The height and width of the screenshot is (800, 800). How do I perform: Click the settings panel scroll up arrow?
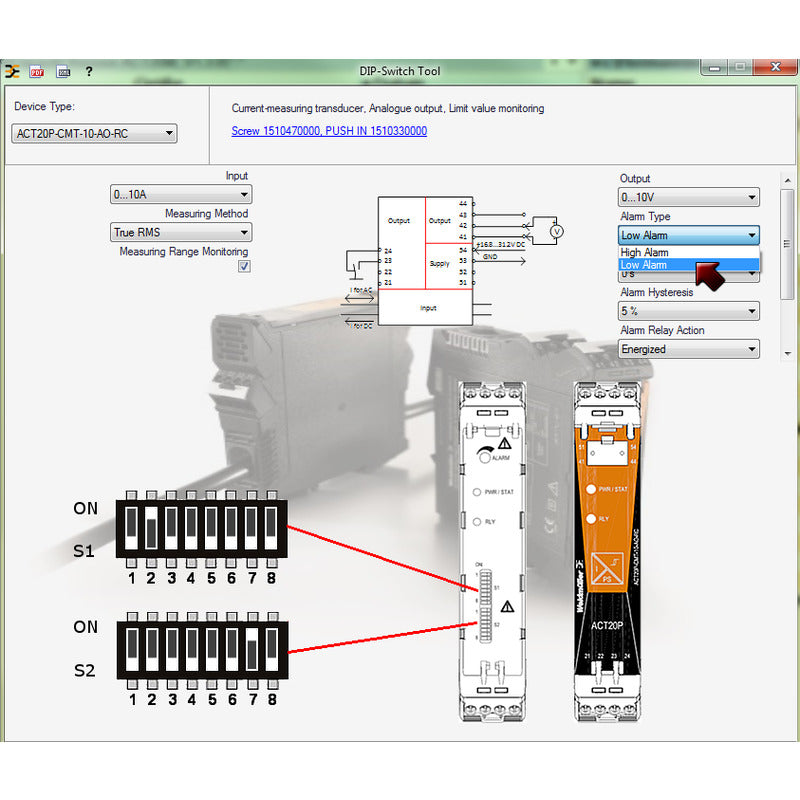[787, 180]
